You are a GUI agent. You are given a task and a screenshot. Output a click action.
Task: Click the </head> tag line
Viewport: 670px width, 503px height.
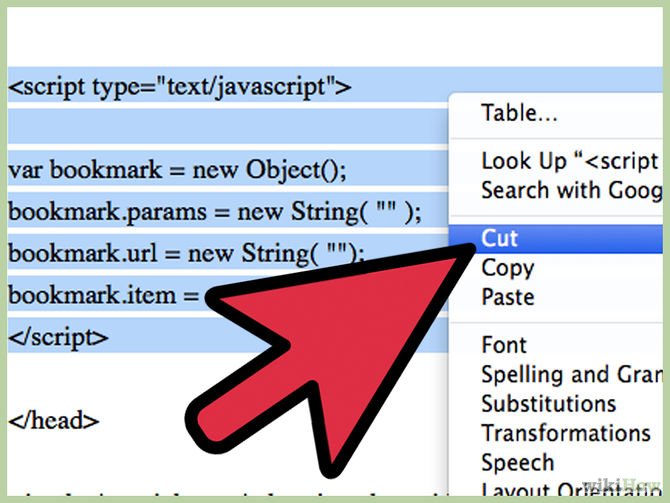53,421
